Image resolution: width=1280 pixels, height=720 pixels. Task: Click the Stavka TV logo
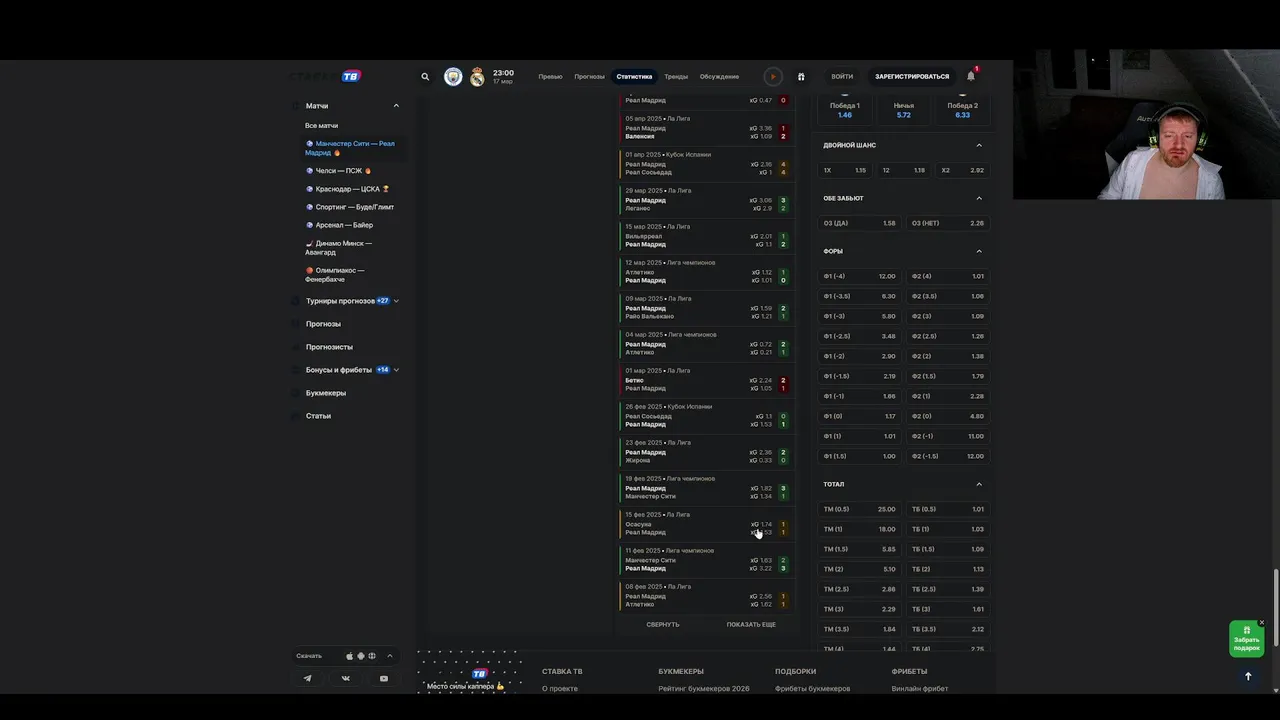click(326, 76)
